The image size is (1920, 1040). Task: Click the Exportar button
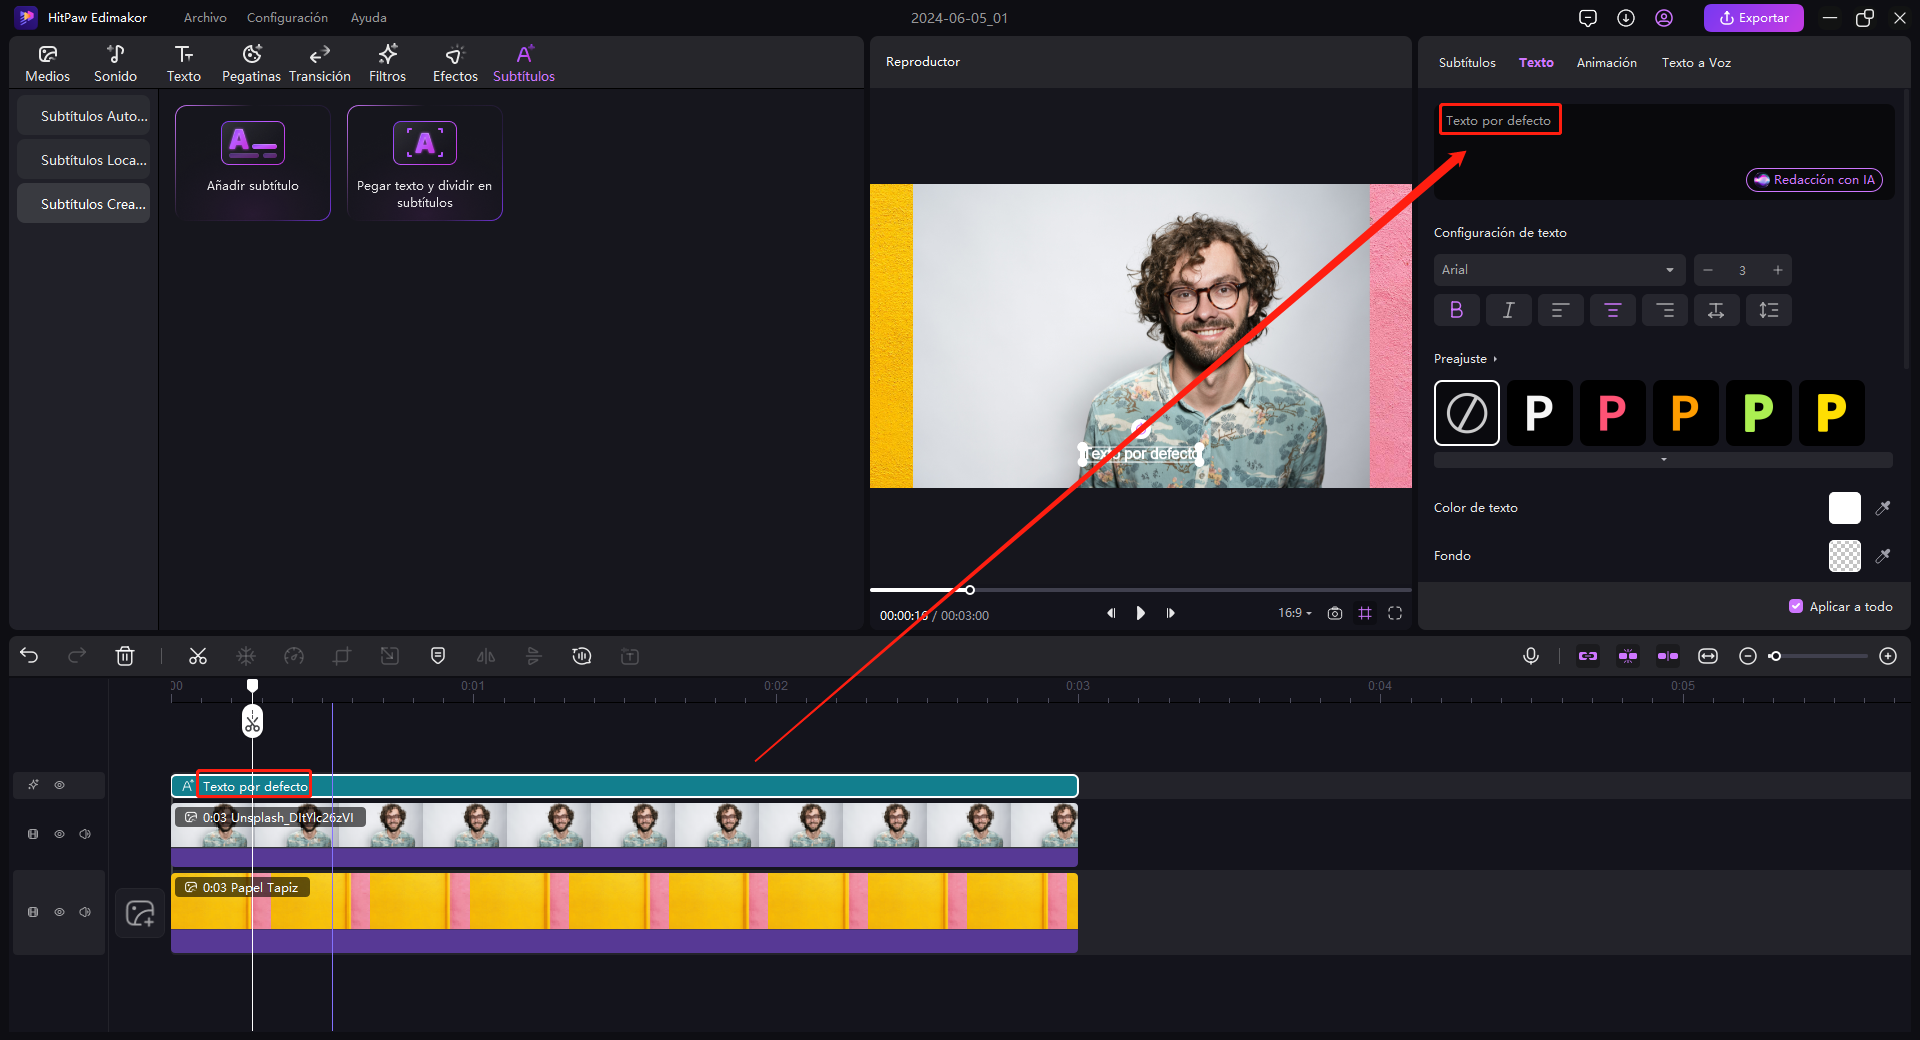click(1753, 17)
